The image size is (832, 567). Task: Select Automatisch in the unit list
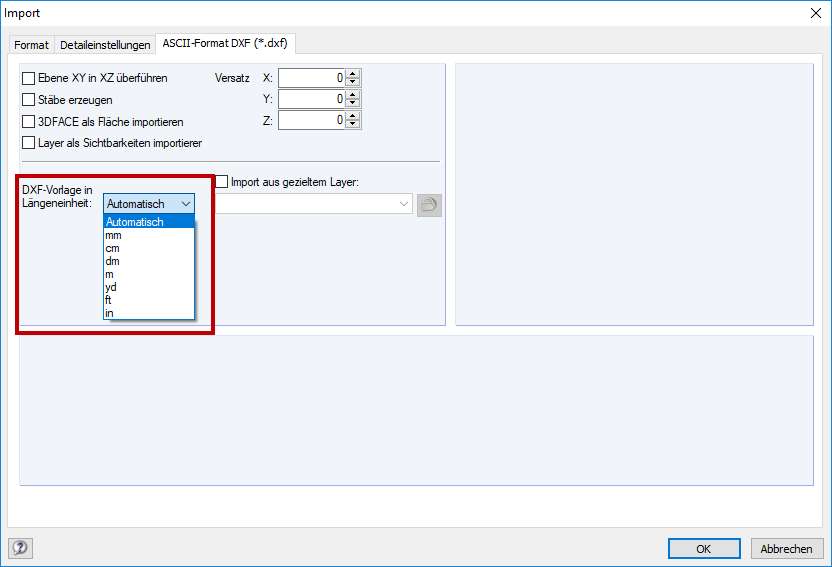point(149,222)
